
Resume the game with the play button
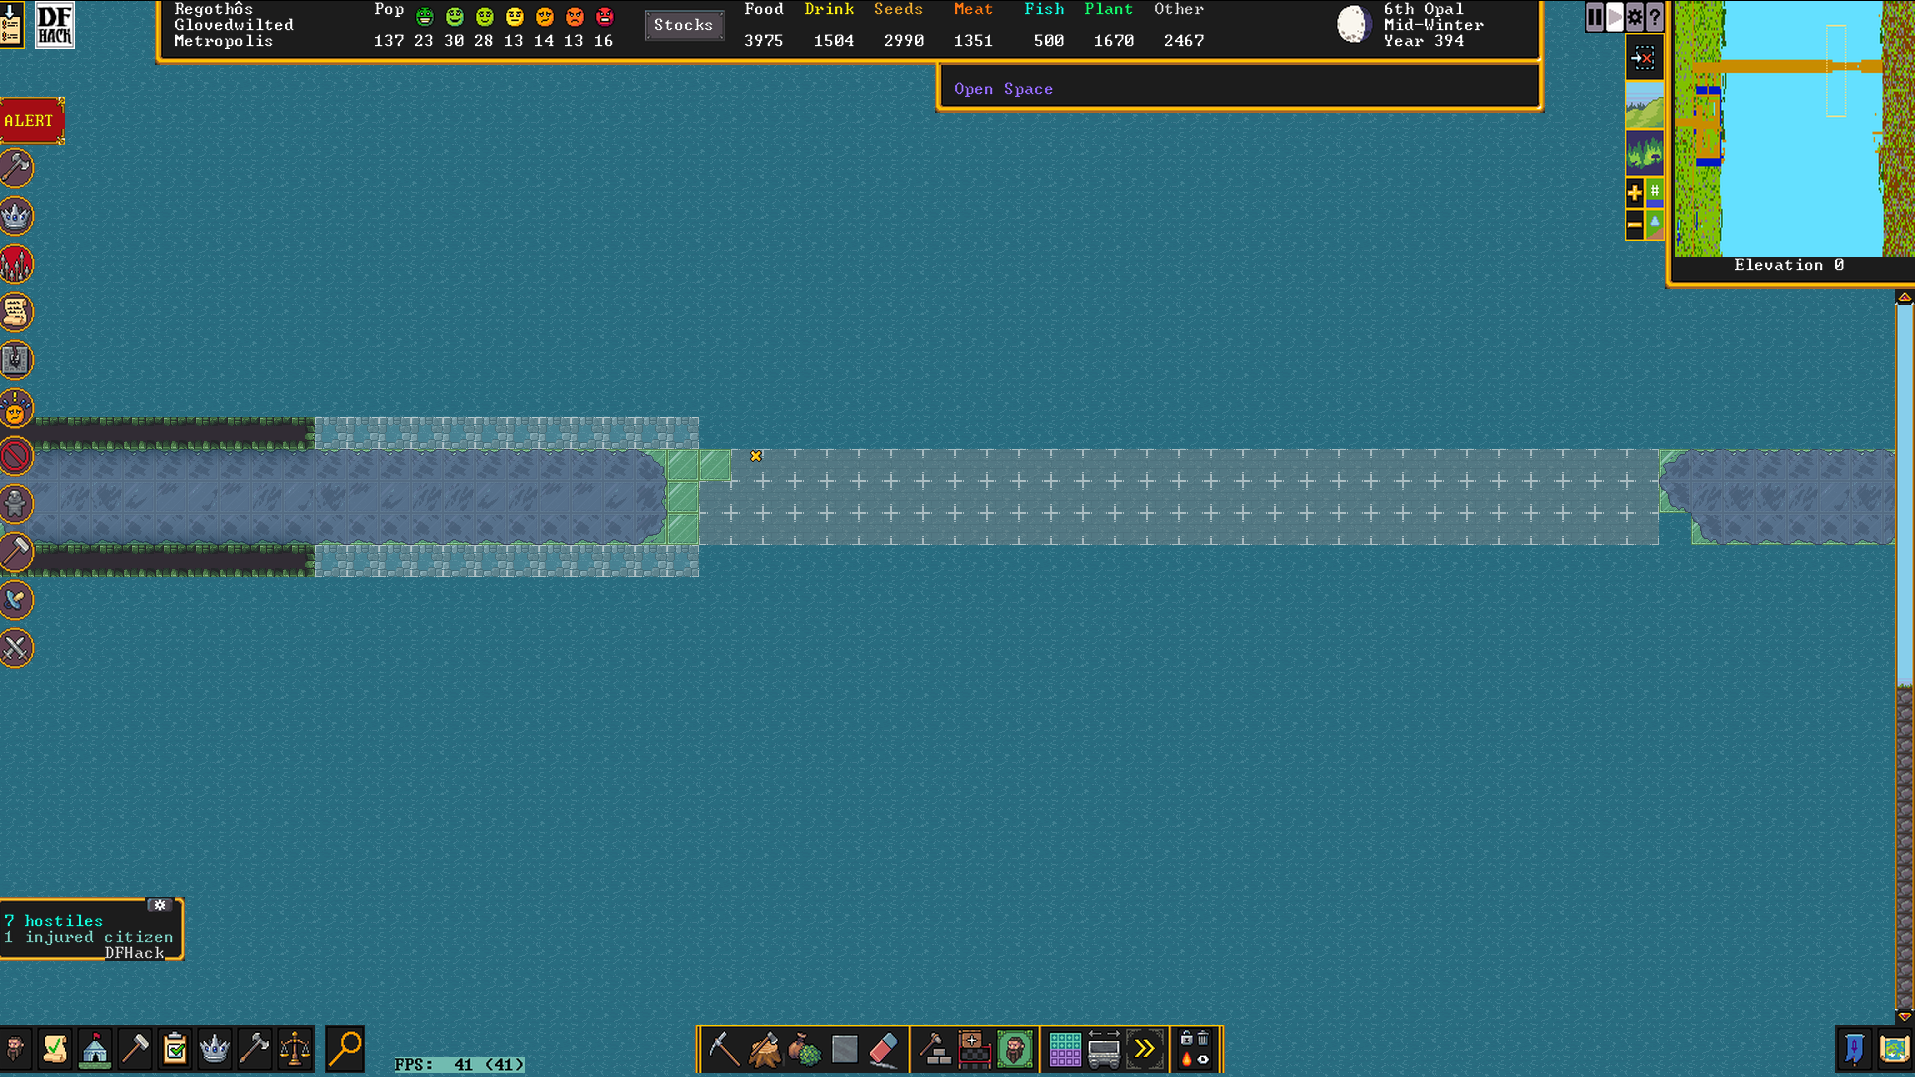[1615, 17]
